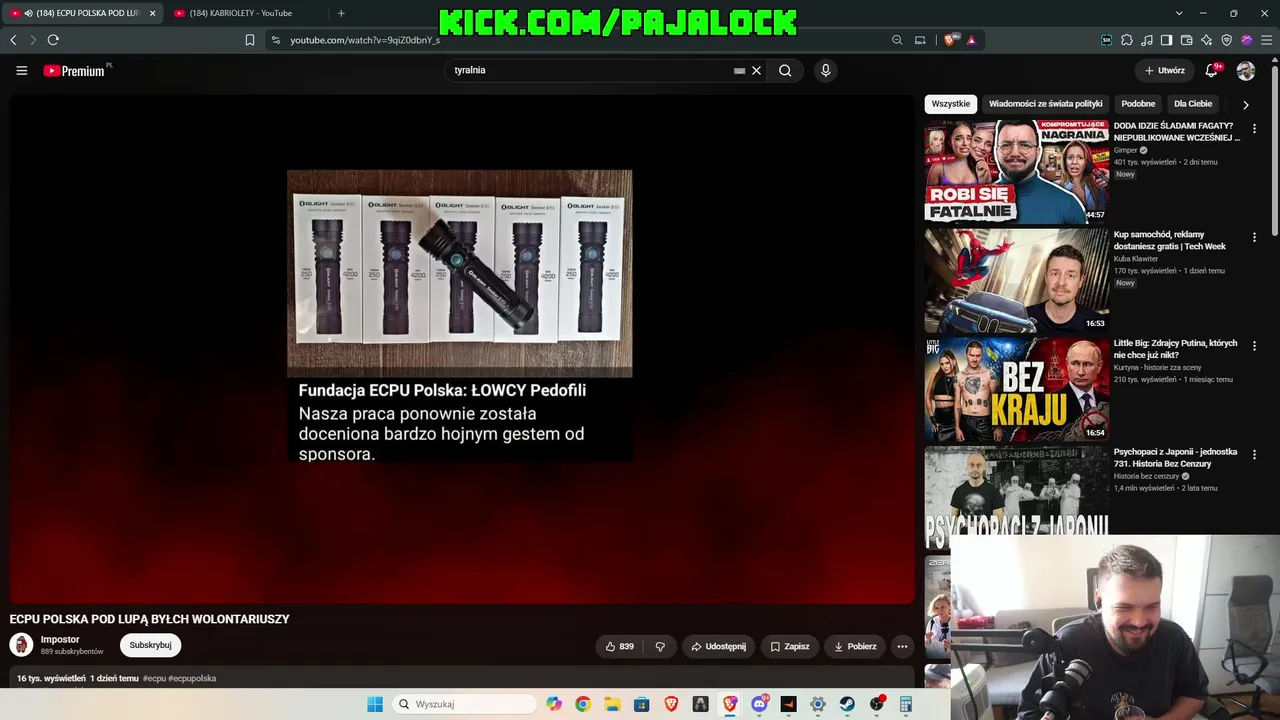The image size is (1280, 720).
Task: Open the on-screen keyboard in the search box
Action: pyautogui.click(x=739, y=71)
